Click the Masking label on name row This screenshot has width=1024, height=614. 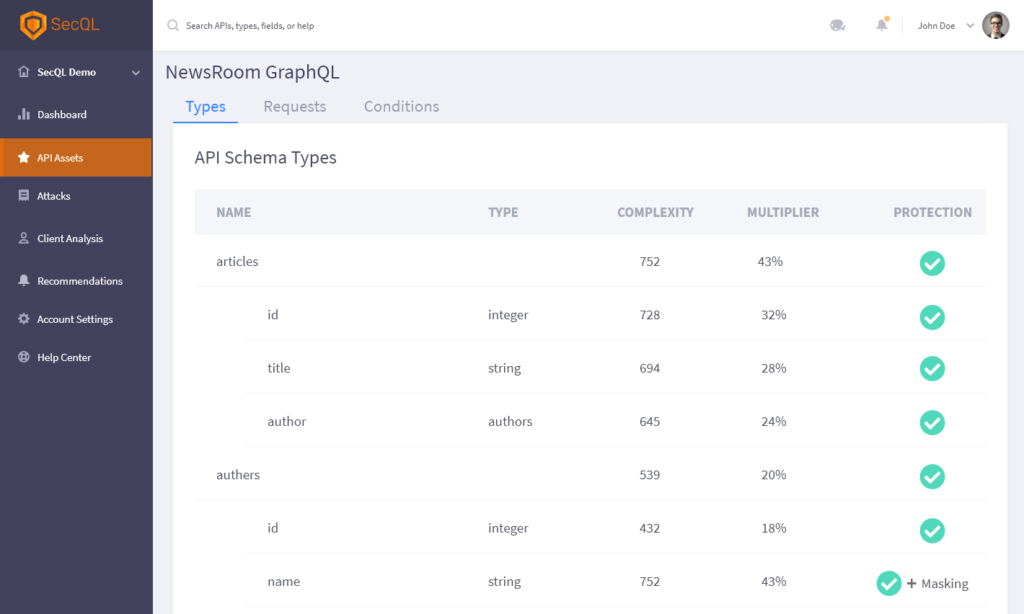[x=944, y=584]
